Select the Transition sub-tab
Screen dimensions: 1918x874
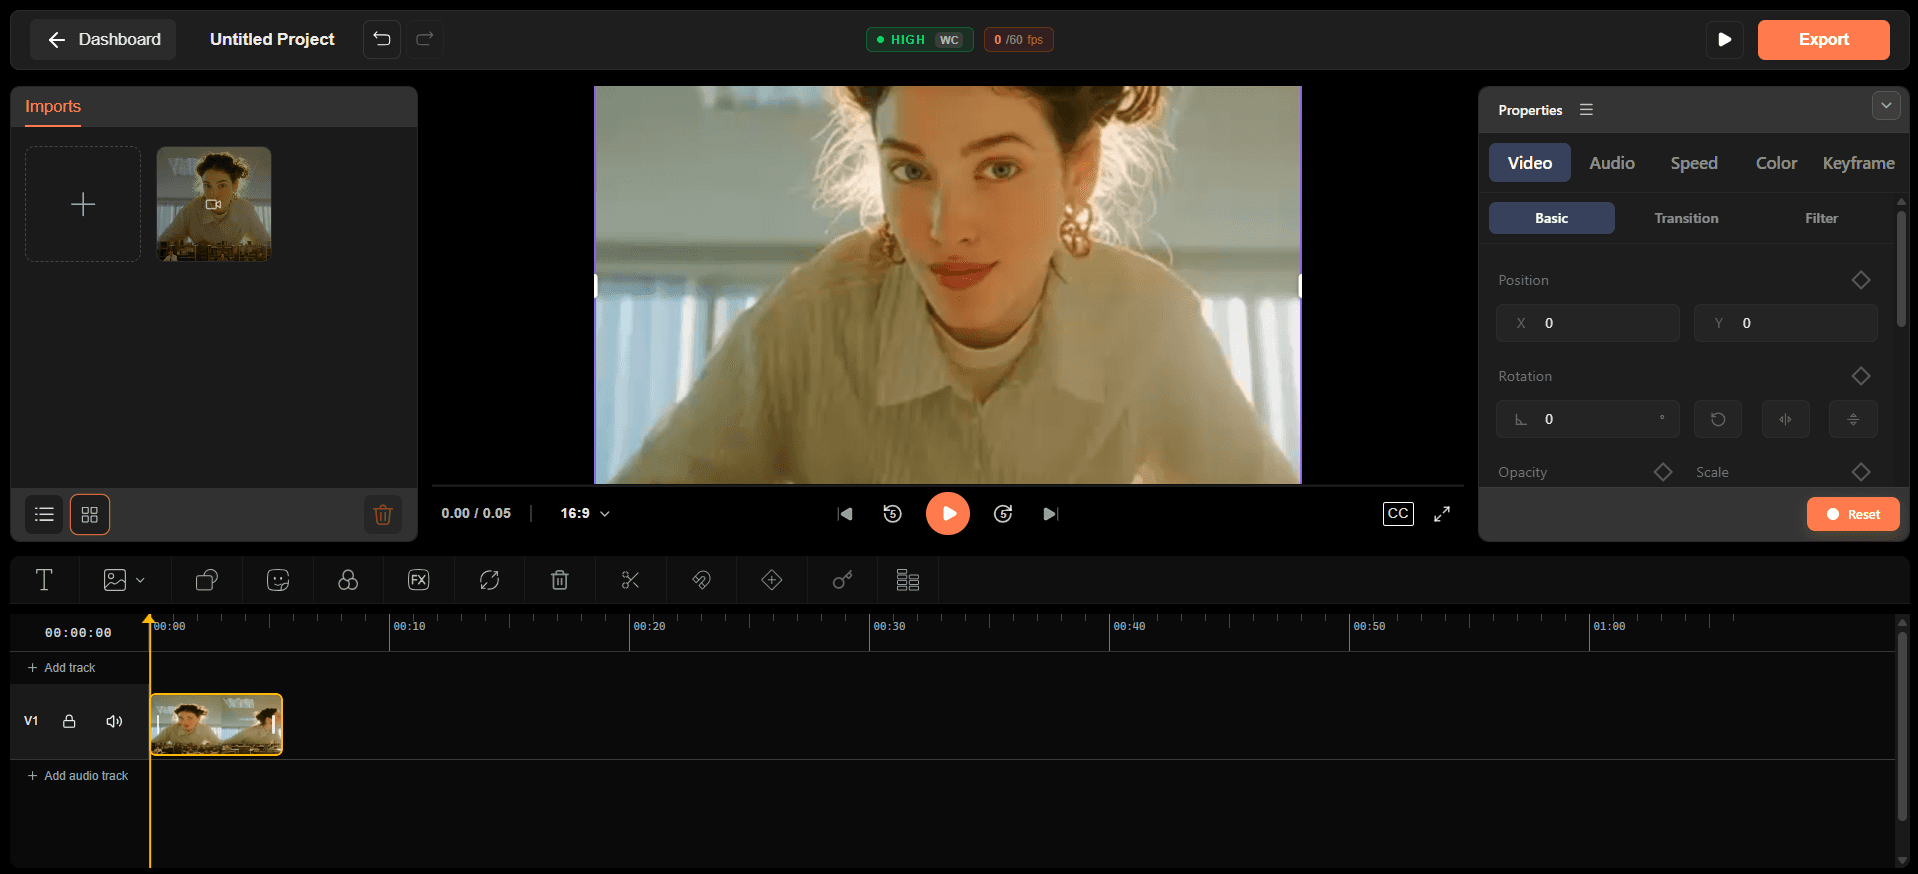pyautogui.click(x=1686, y=218)
